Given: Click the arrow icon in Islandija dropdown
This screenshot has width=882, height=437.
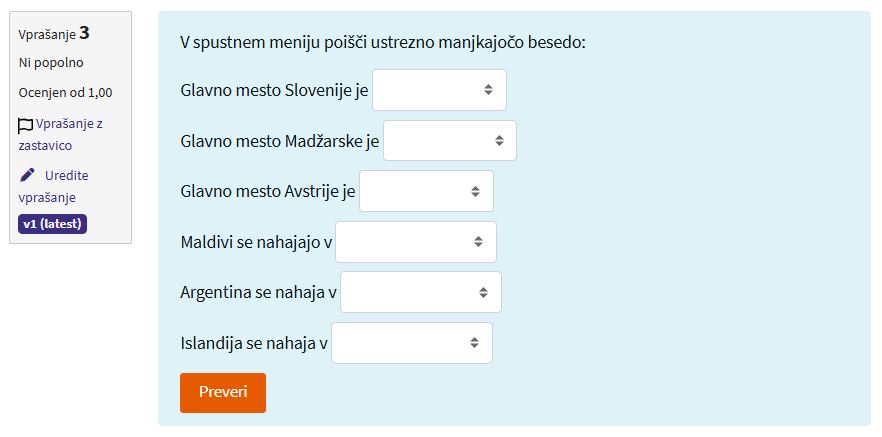Looking at the screenshot, I should tap(474, 343).
